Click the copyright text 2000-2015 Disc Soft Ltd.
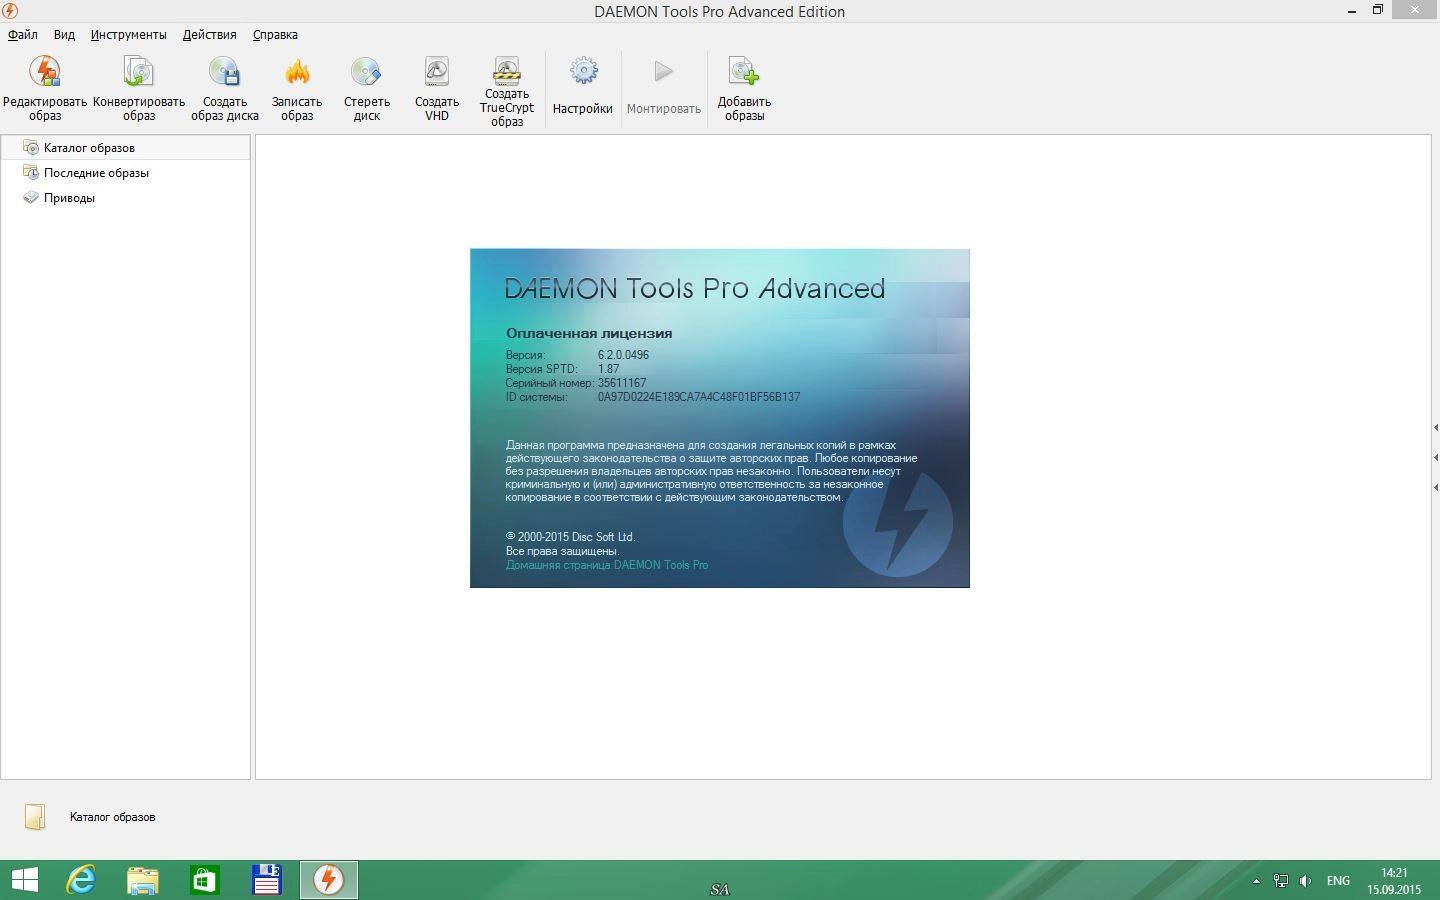 570,537
